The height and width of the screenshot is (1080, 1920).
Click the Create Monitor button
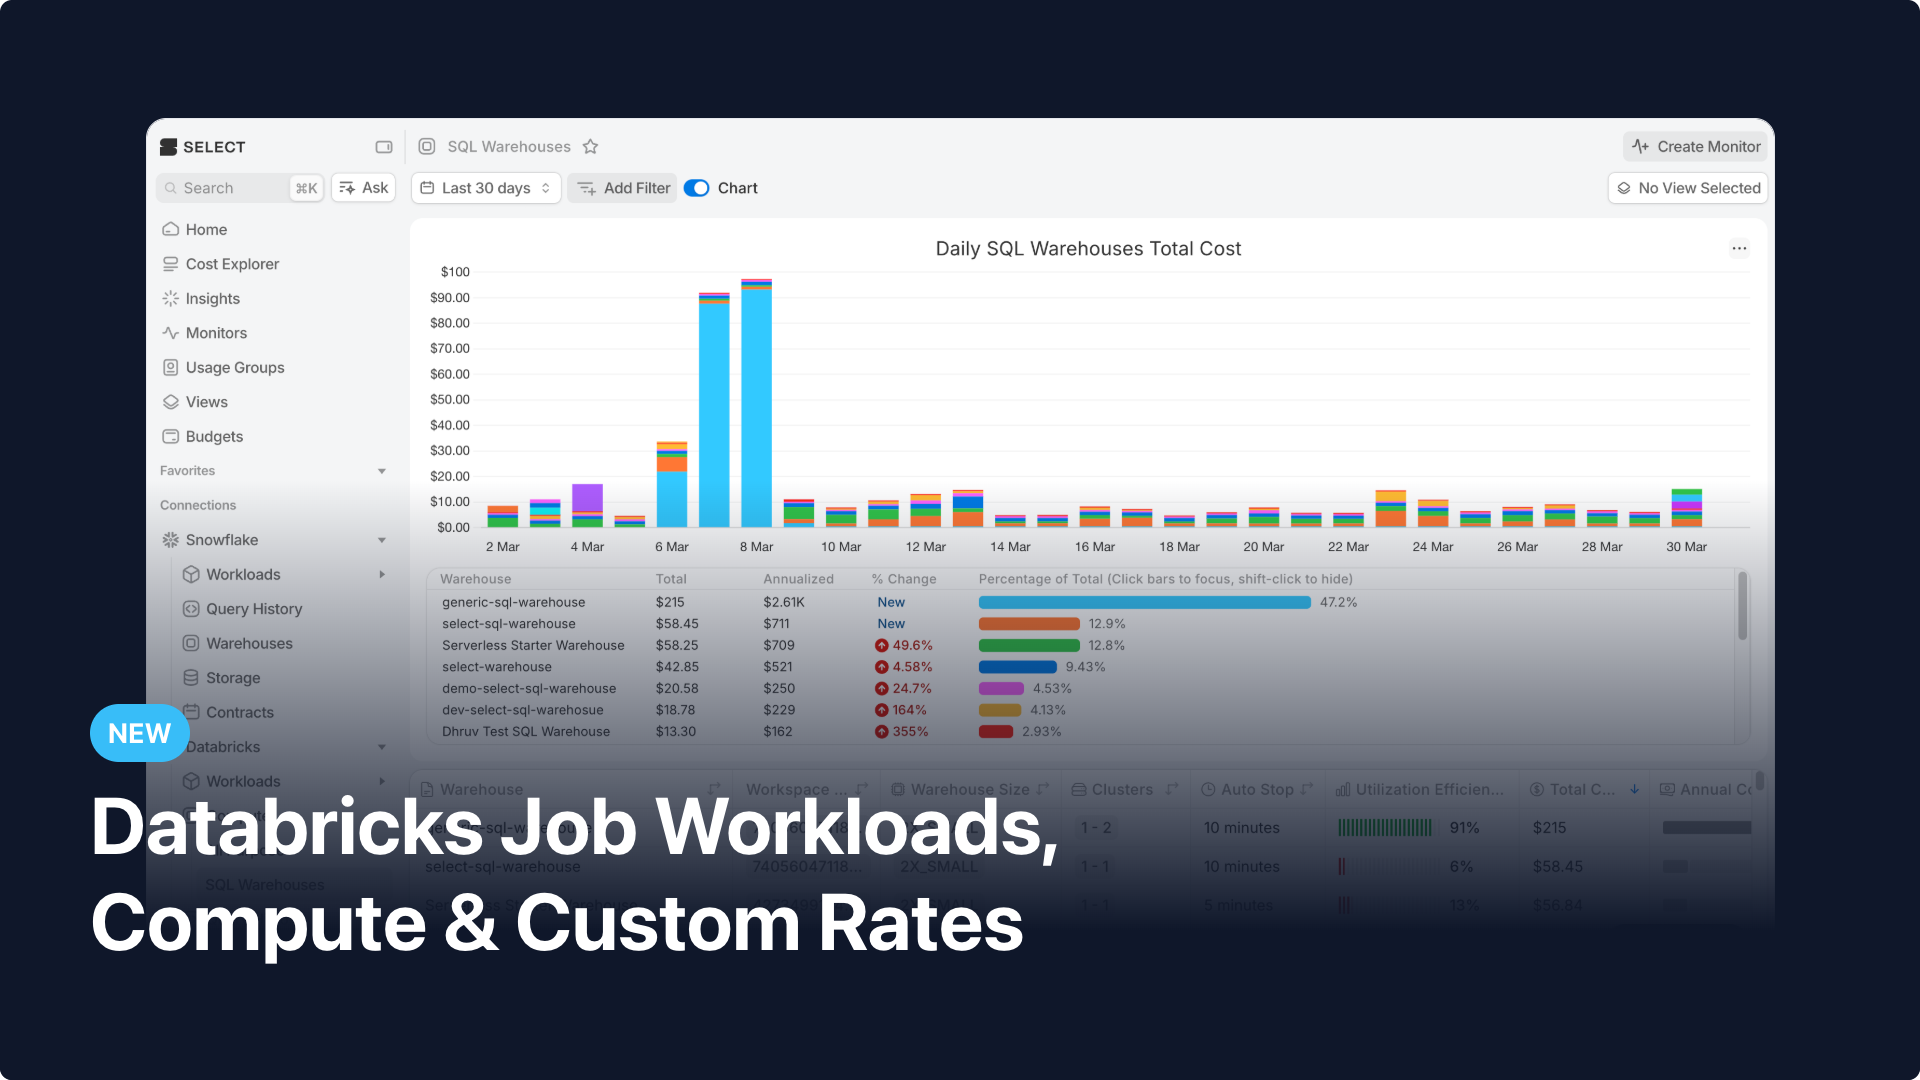pos(1695,147)
